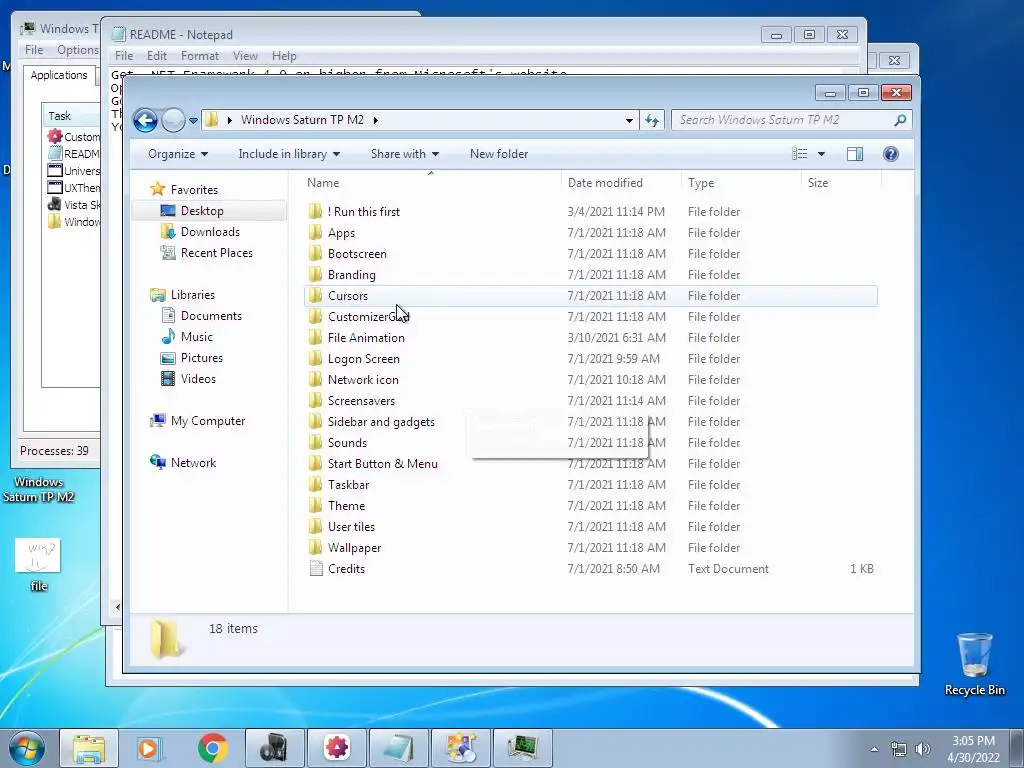Image resolution: width=1024 pixels, height=768 pixels.
Task: Sort by the Name column header
Action: click(x=323, y=184)
